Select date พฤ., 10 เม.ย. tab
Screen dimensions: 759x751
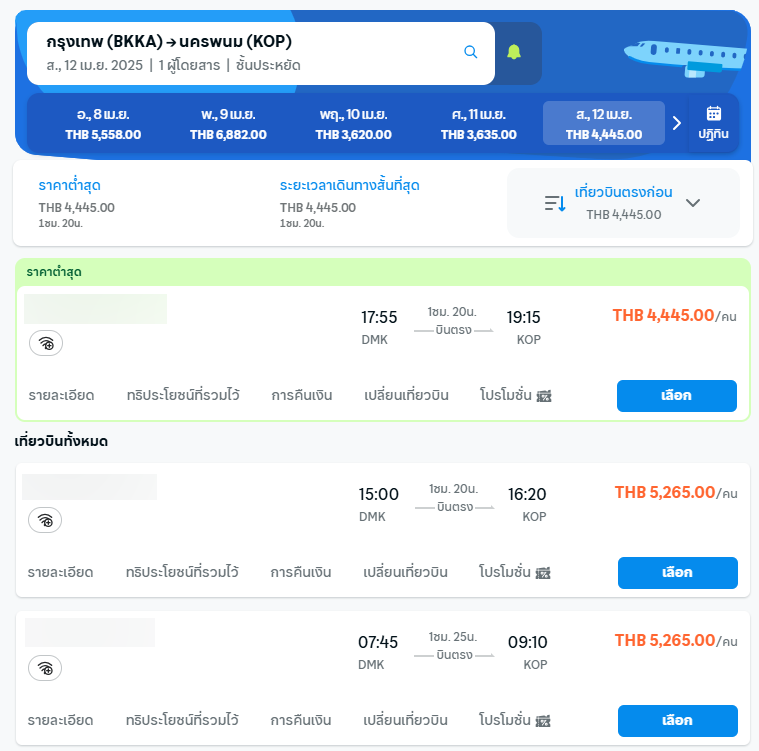click(353, 124)
